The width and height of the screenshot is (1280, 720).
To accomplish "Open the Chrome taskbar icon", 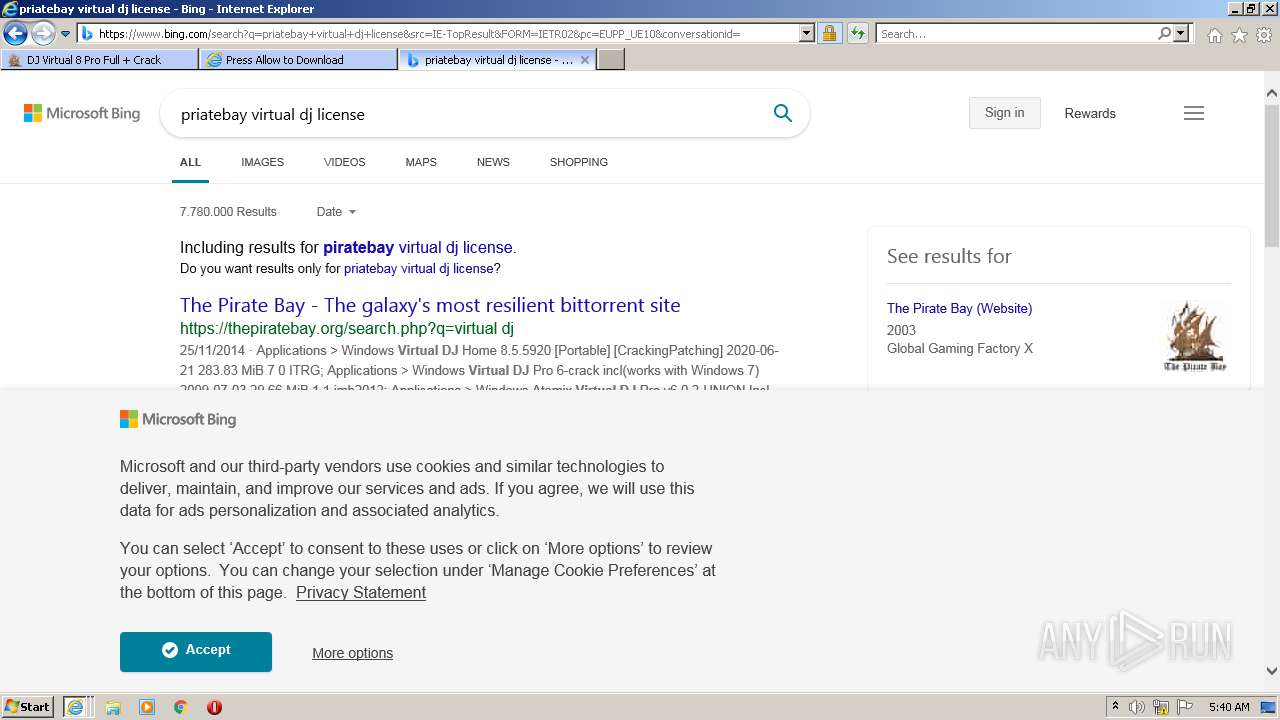I will (181, 707).
